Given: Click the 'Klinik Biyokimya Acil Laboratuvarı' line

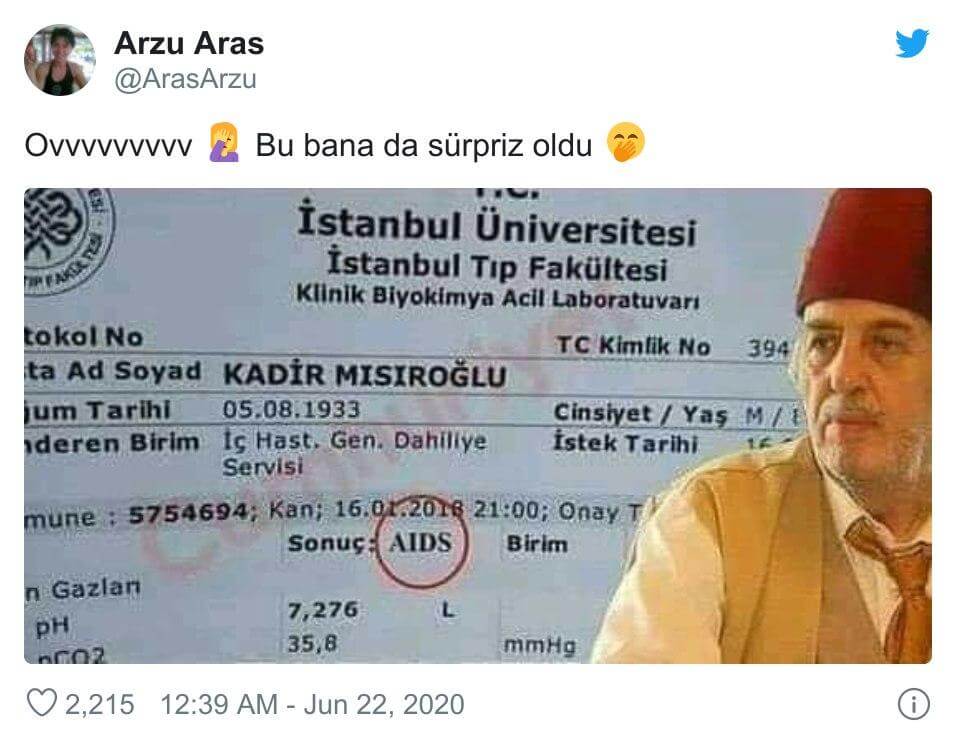Looking at the screenshot, I should (498, 298).
